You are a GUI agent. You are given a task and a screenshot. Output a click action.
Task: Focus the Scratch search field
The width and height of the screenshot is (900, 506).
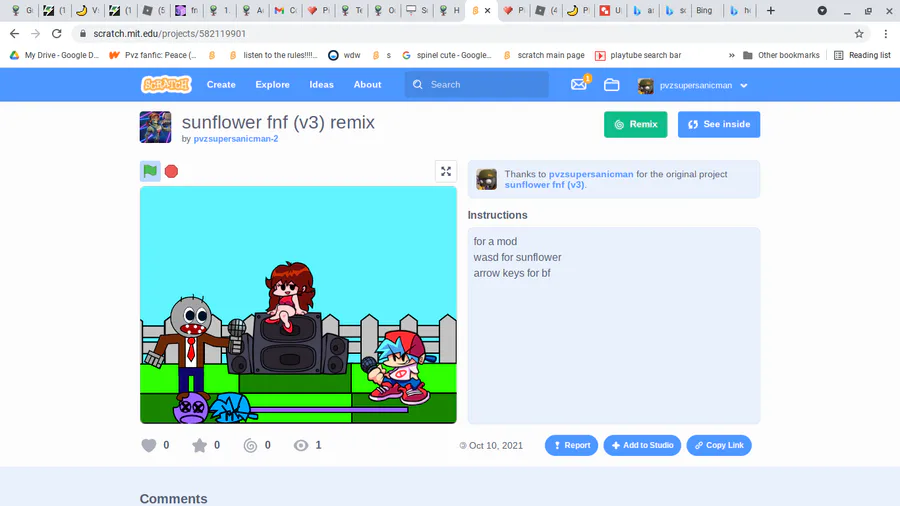476,84
